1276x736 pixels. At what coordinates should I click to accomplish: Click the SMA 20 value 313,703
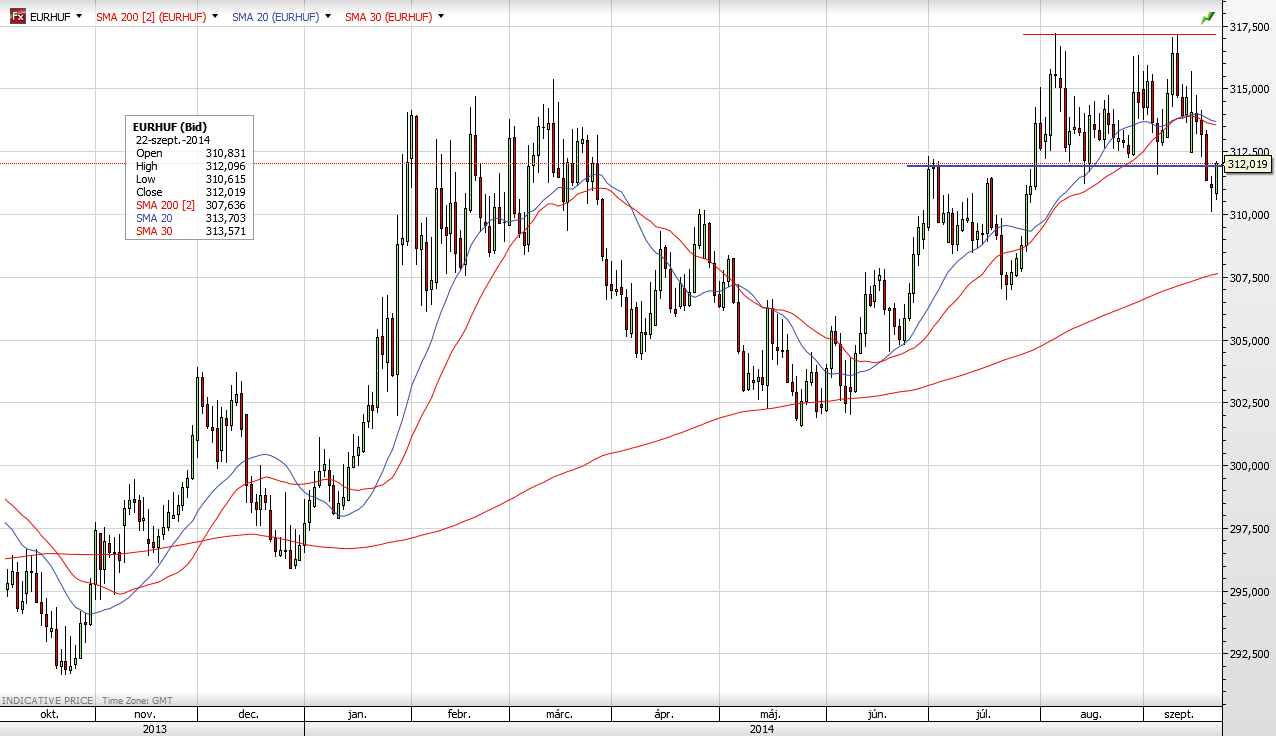(x=225, y=218)
